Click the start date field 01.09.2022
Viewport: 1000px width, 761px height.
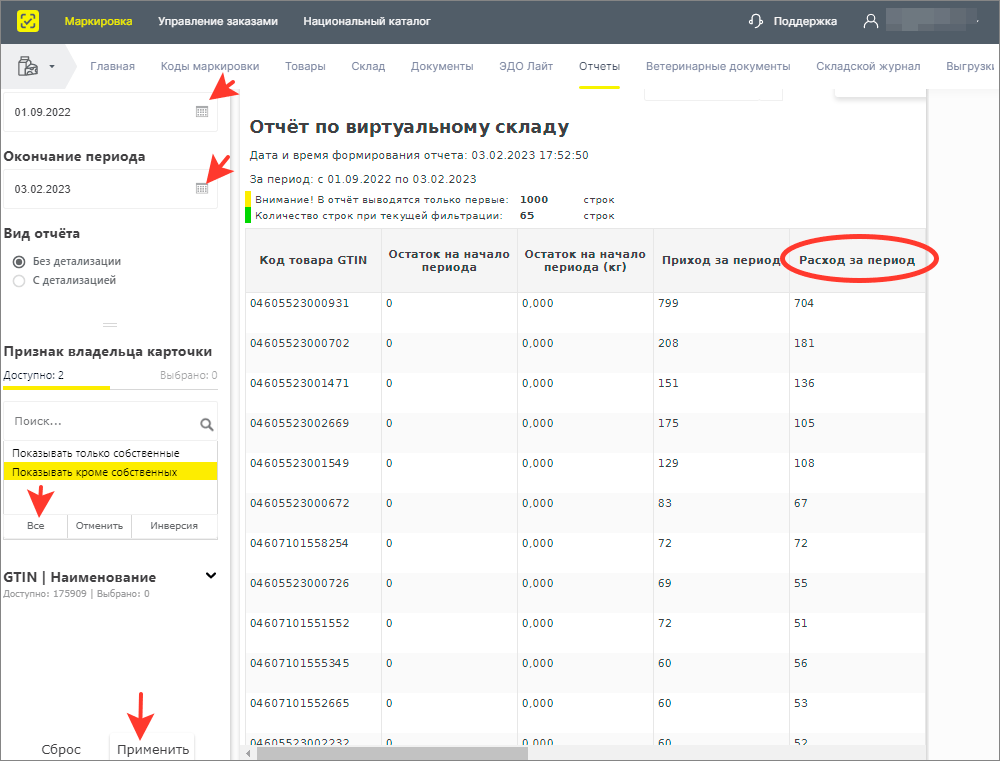[110, 112]
